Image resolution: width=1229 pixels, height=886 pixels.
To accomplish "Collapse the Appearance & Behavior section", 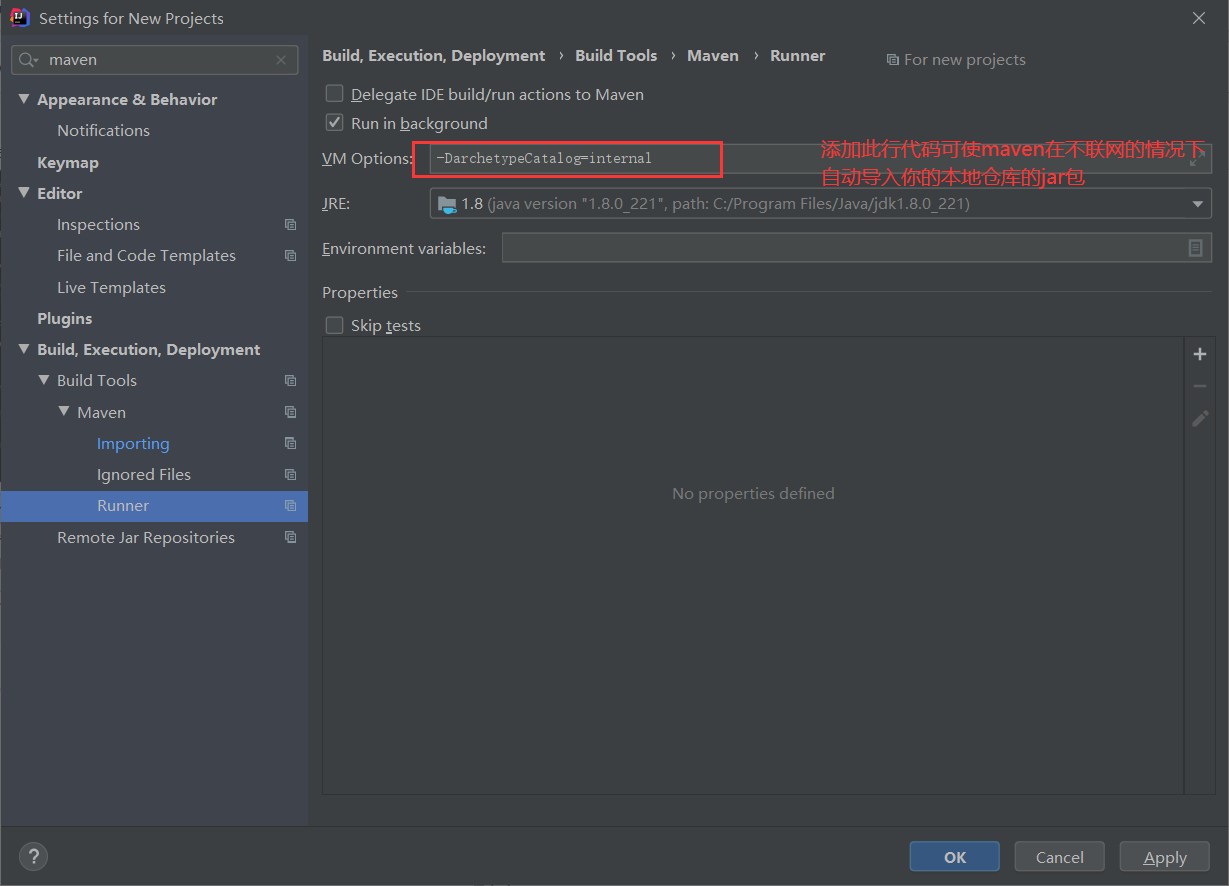I will pyautogui.click(x=24, y=100).
